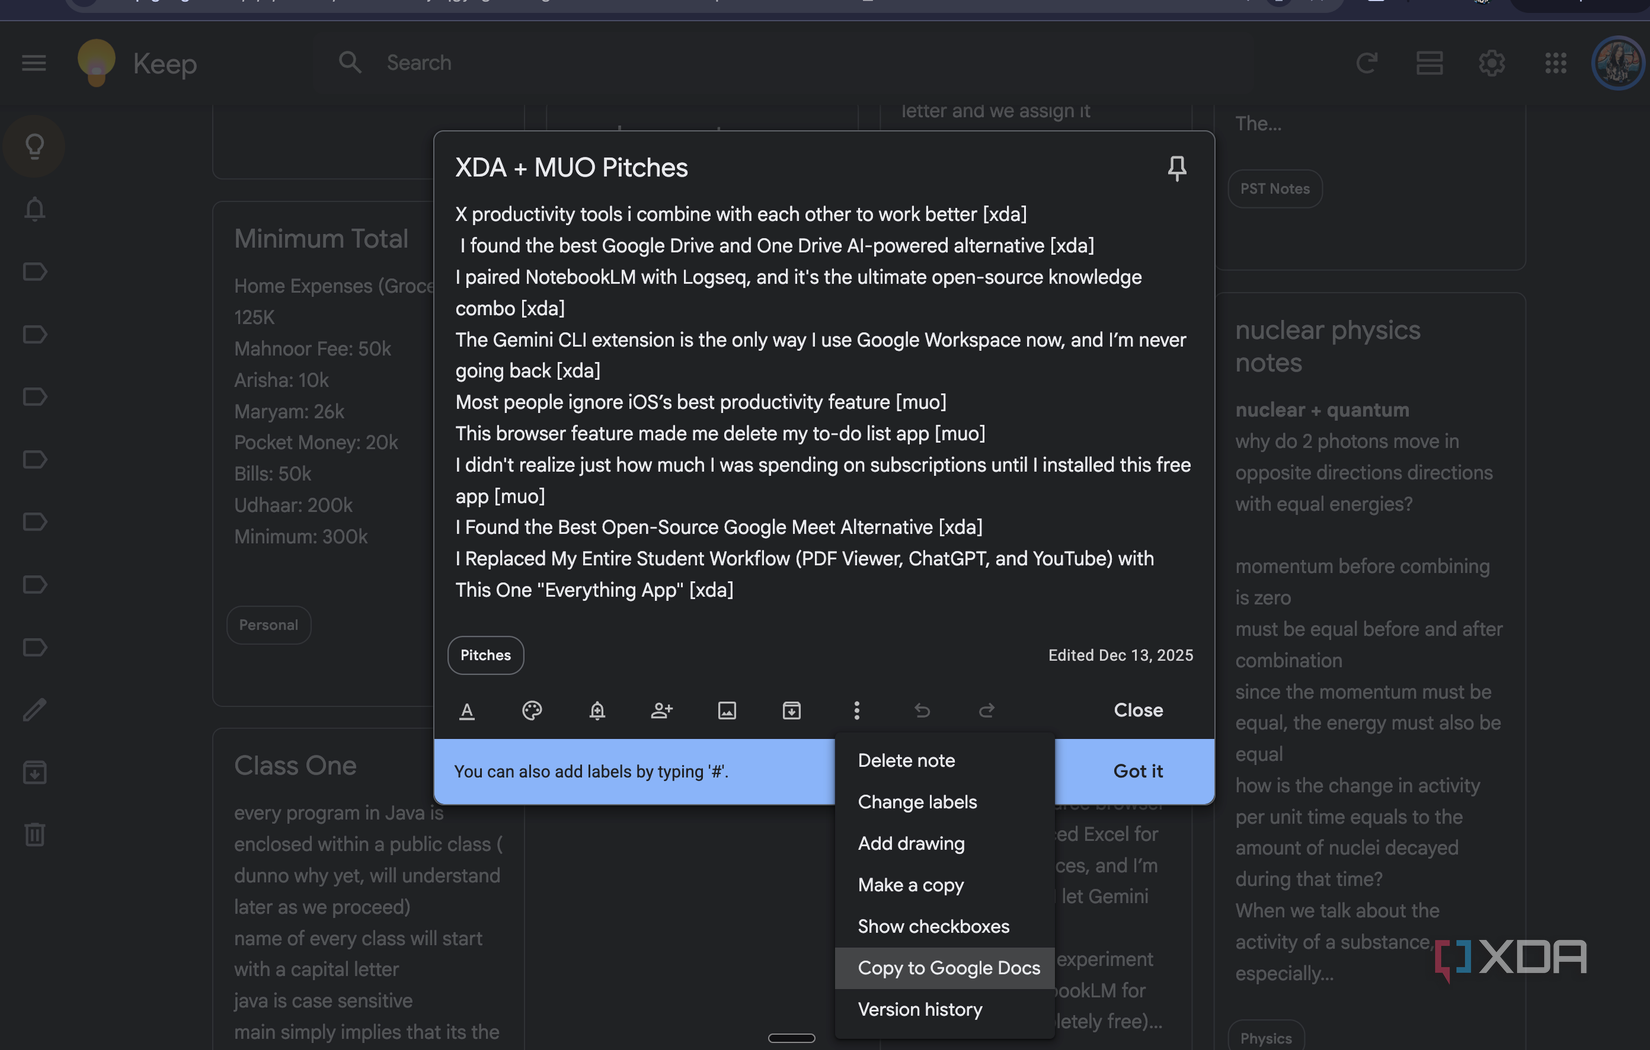Open Version history

coord(945,1010)
